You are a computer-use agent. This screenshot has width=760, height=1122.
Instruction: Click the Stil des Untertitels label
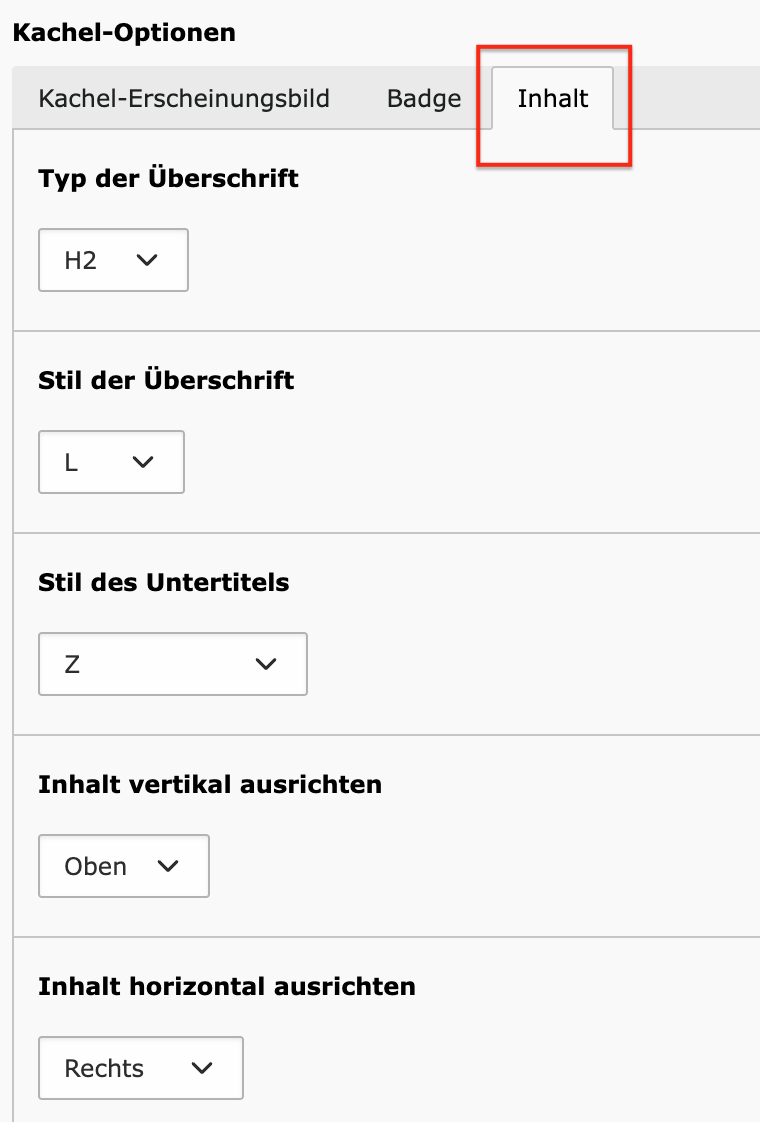tap(163, 583)
